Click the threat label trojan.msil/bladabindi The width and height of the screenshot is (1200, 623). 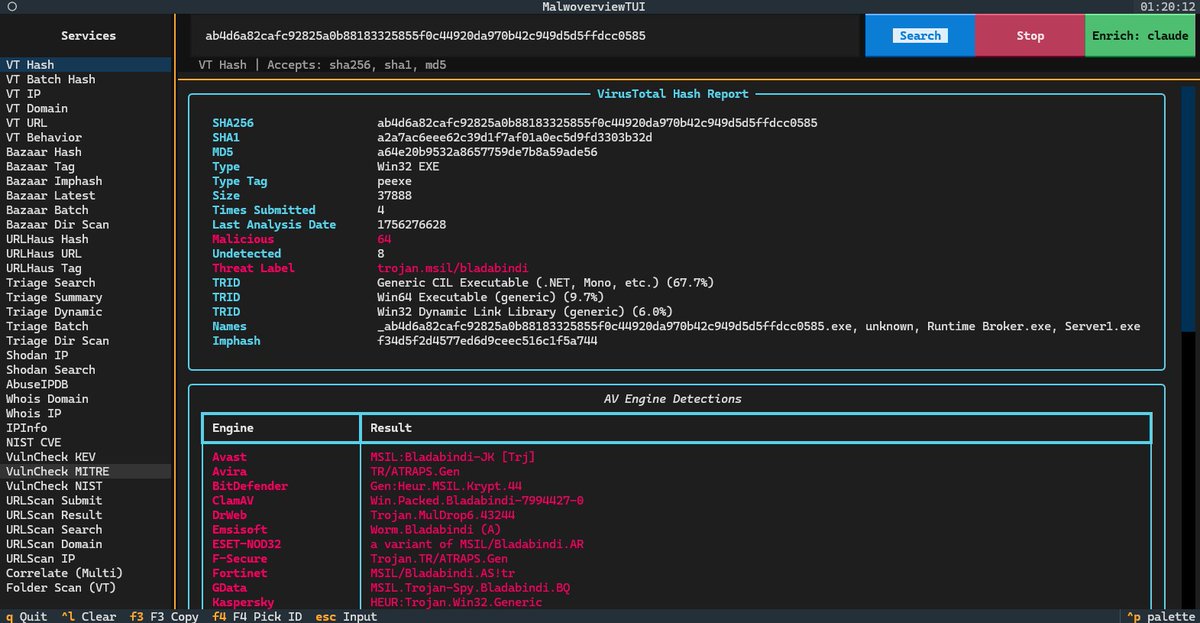pos(453,268)
